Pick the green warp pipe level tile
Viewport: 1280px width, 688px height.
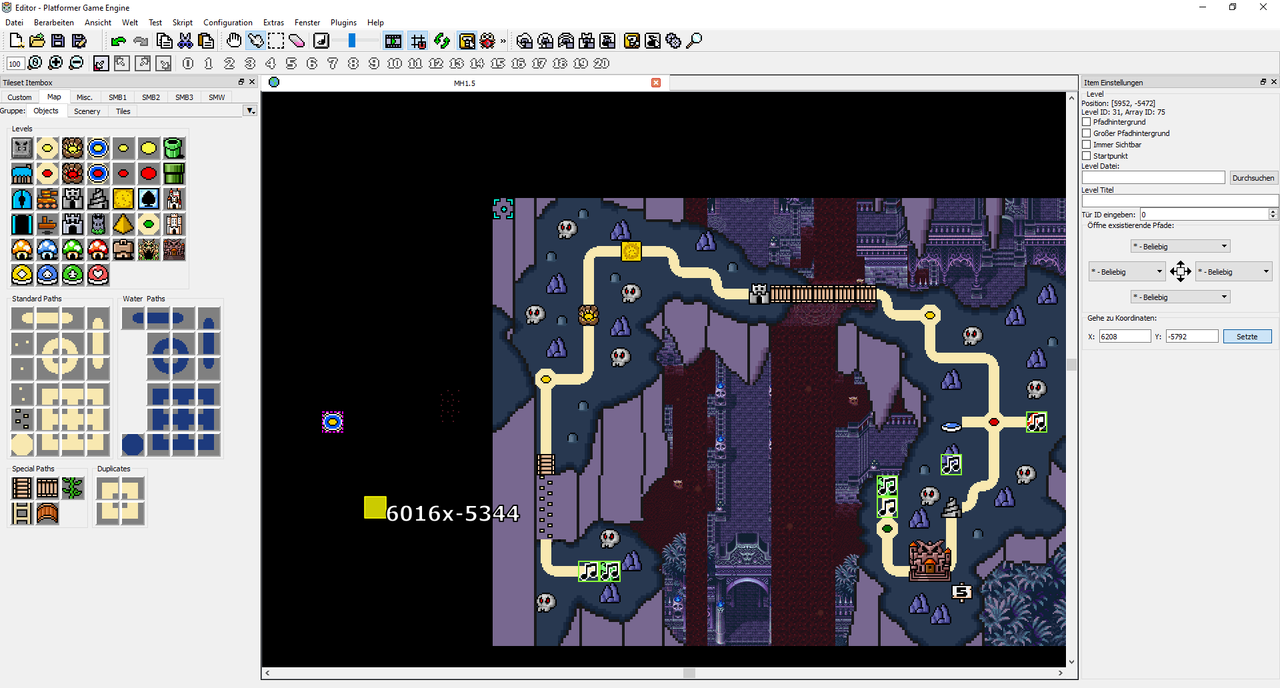(174, 149)
